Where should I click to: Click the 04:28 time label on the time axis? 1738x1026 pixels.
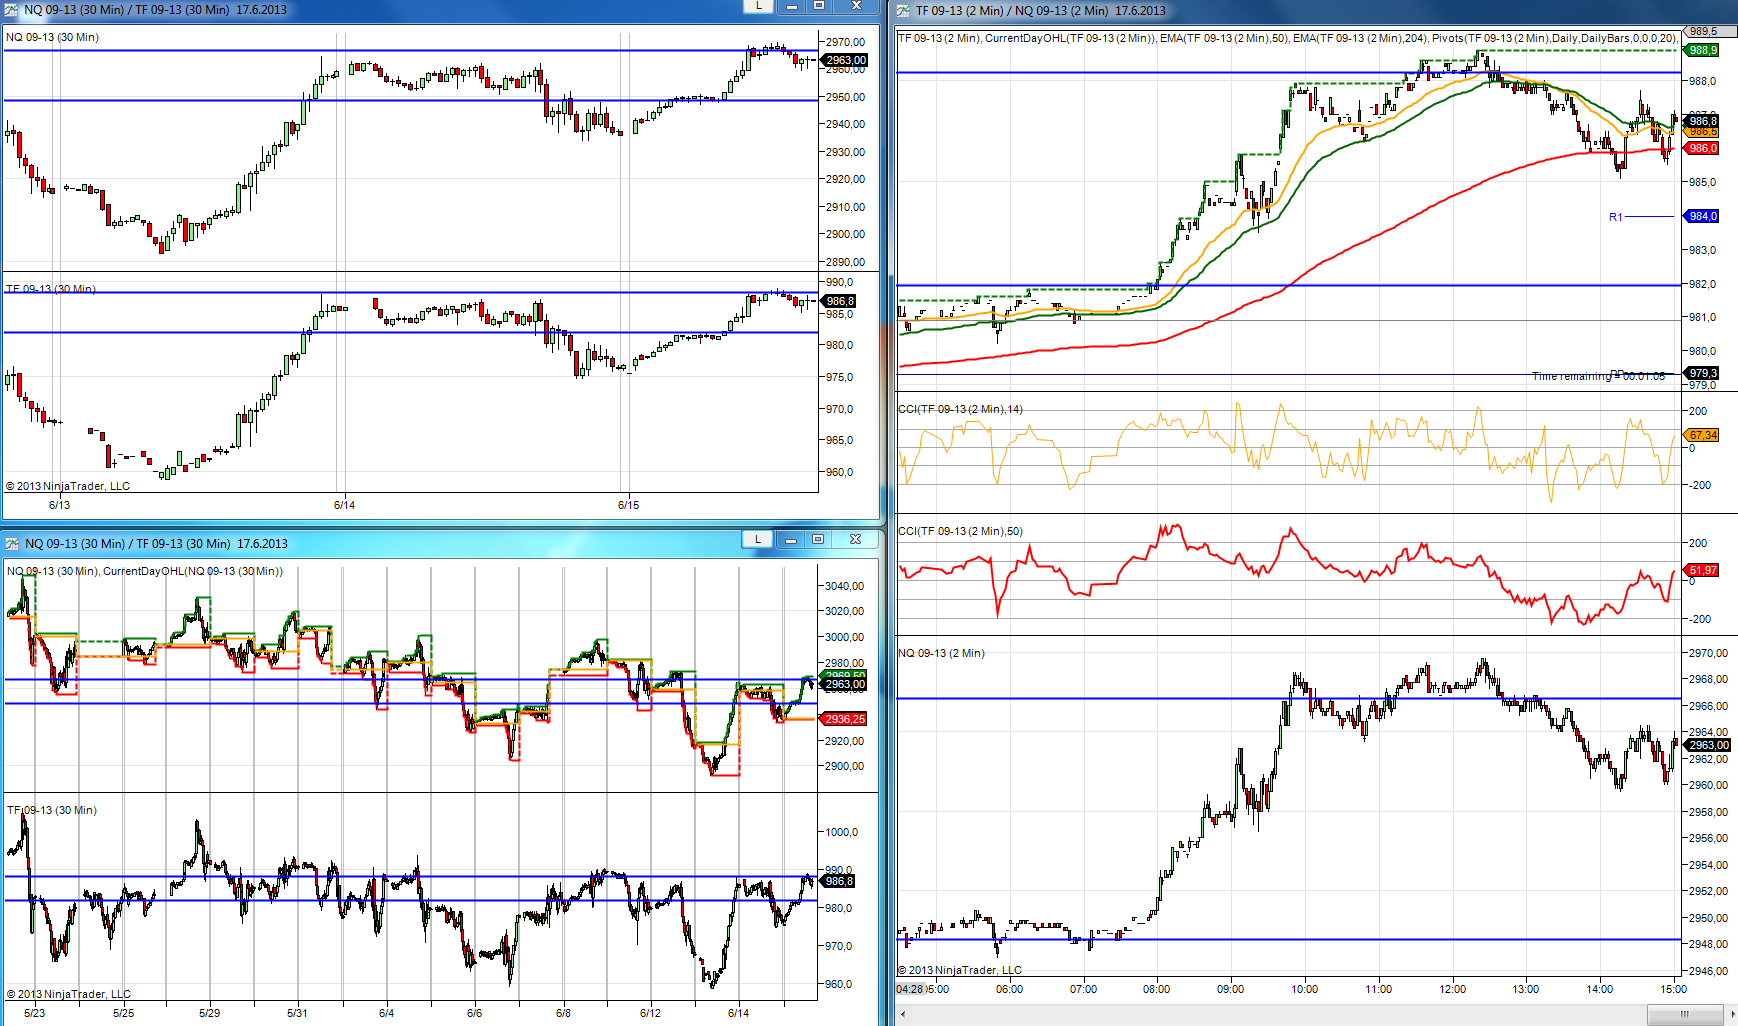tap(910, 989)
